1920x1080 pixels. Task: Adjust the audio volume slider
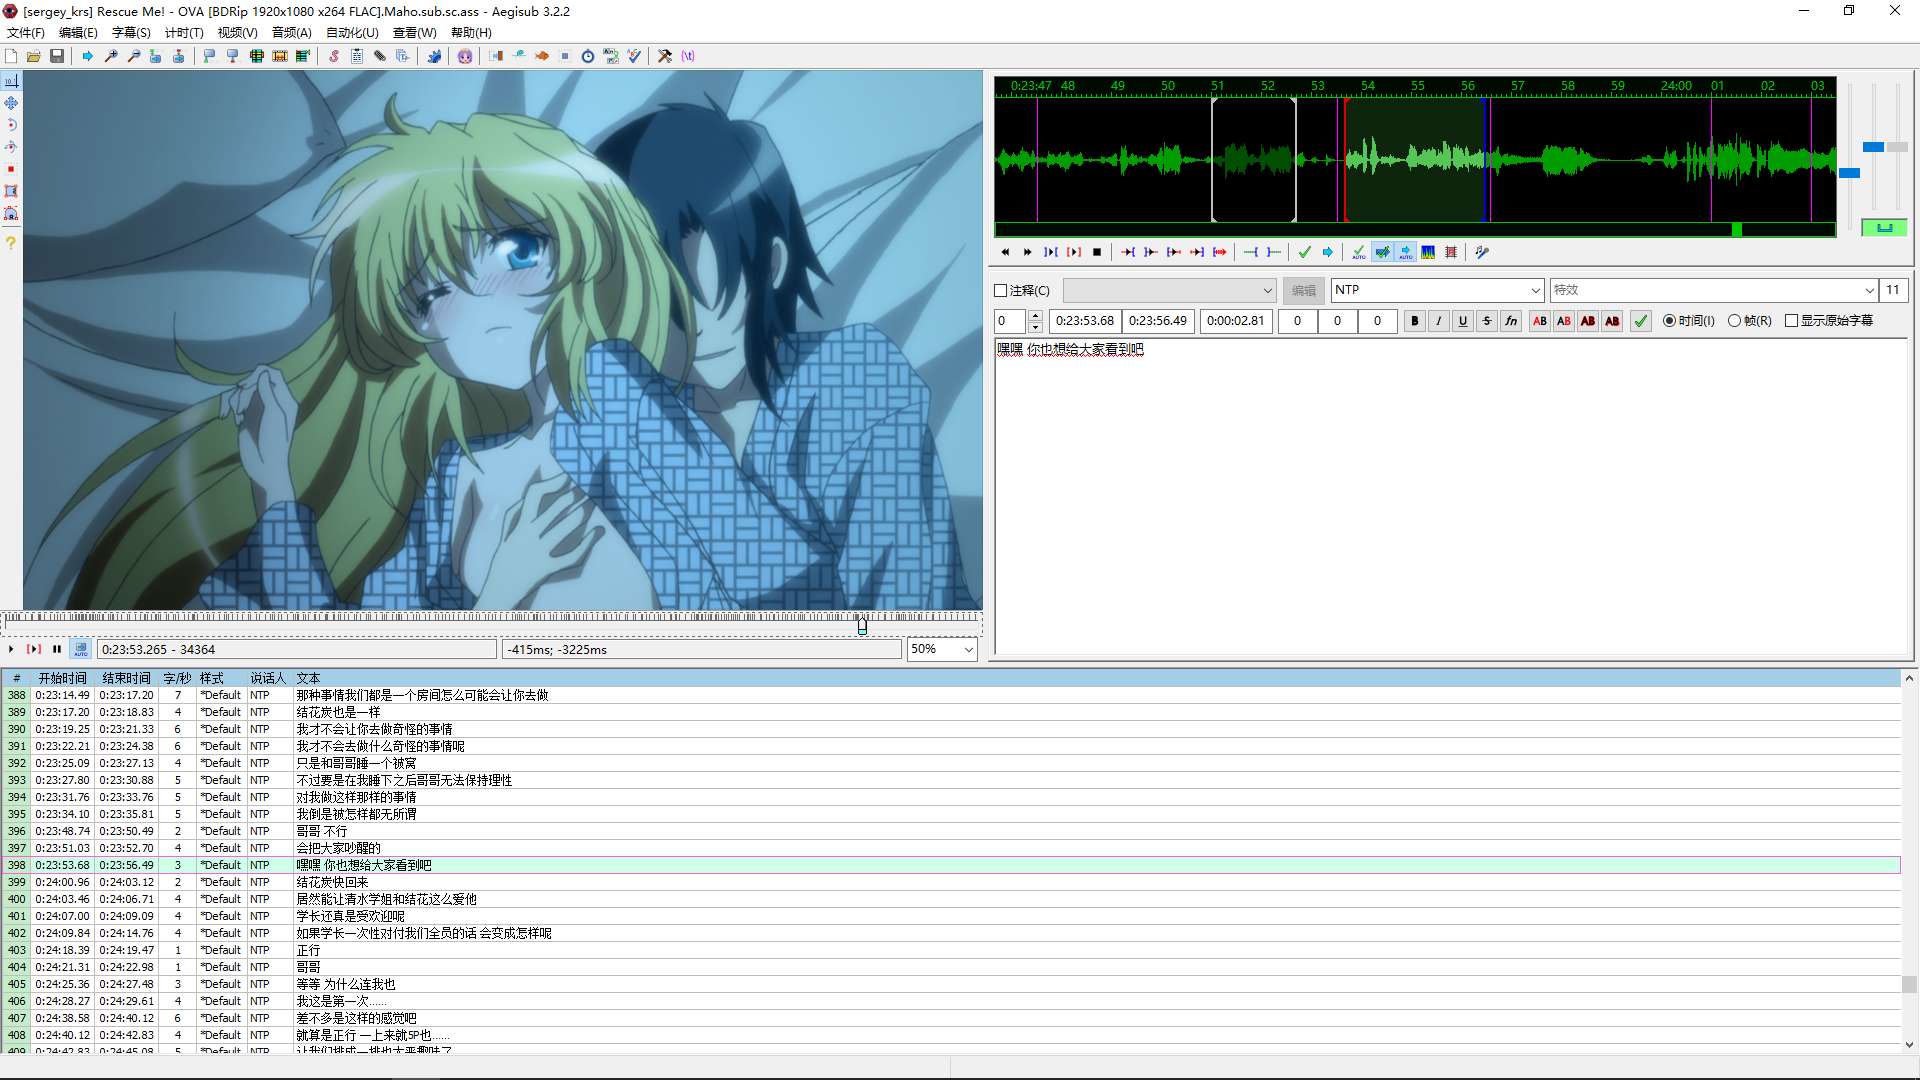coord(1897,147)
